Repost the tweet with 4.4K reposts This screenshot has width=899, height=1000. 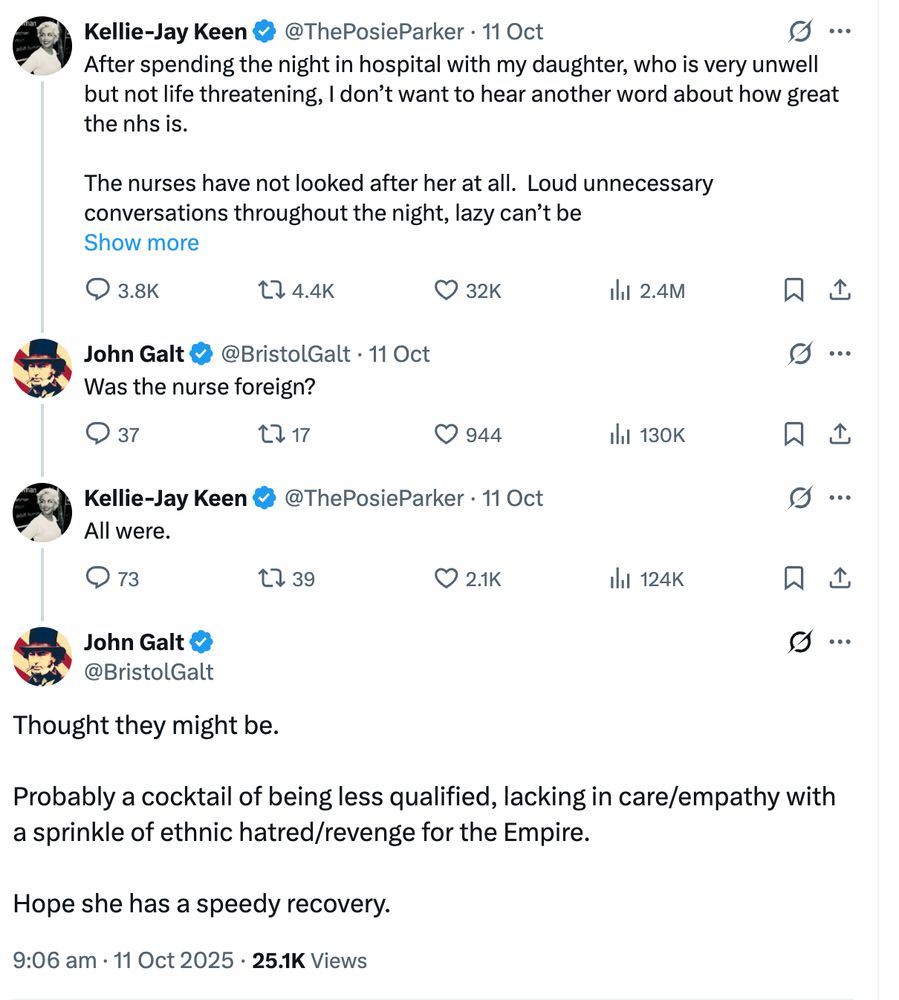point(269,291)
